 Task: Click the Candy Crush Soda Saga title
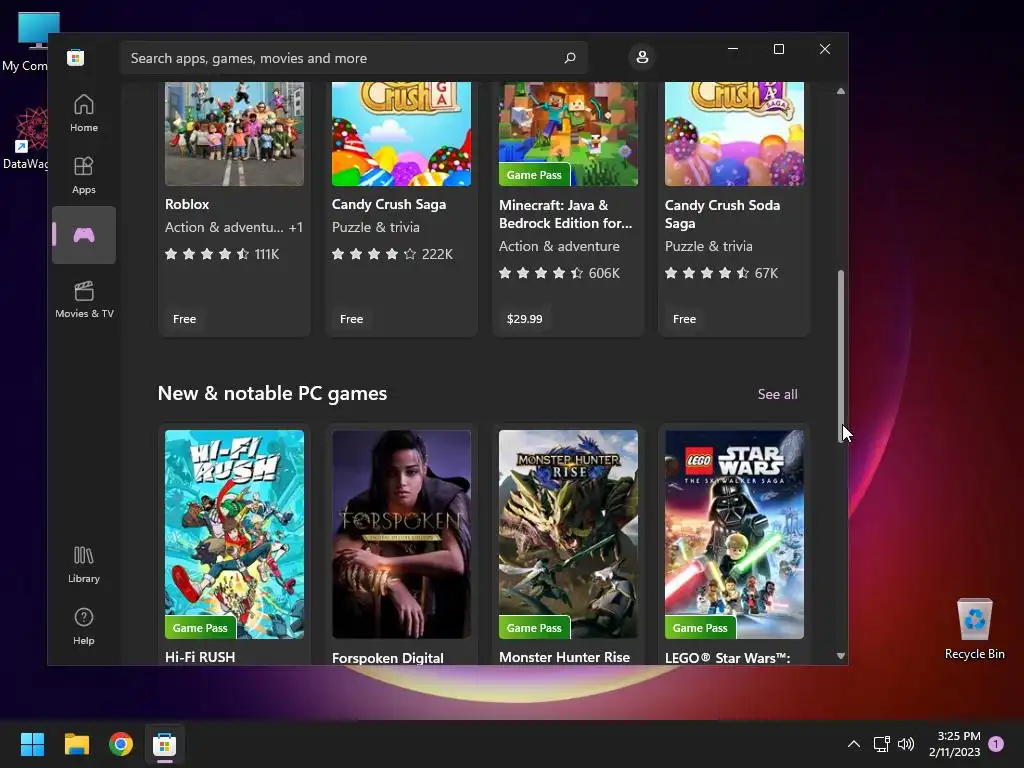click(722, 214)
